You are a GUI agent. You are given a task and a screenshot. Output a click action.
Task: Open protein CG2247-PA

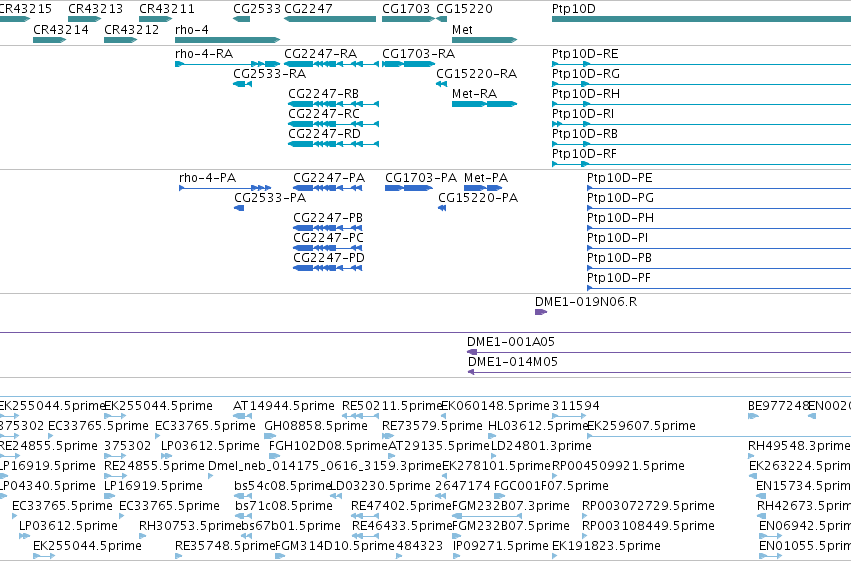[328, 188]
